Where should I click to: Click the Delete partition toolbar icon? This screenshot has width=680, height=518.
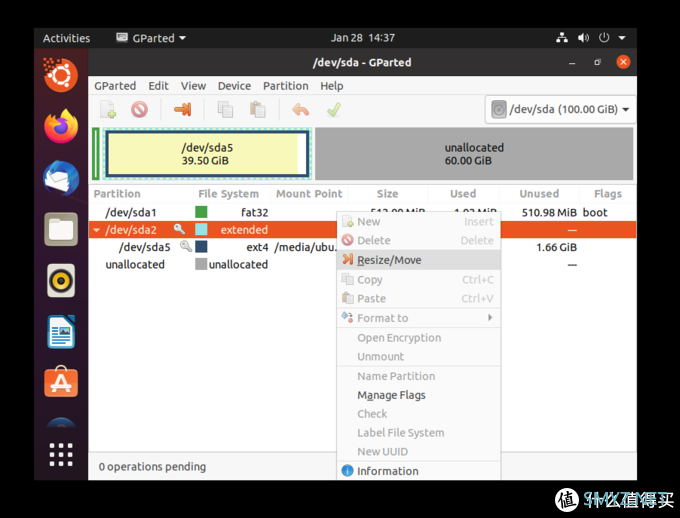tap(139, 109)
